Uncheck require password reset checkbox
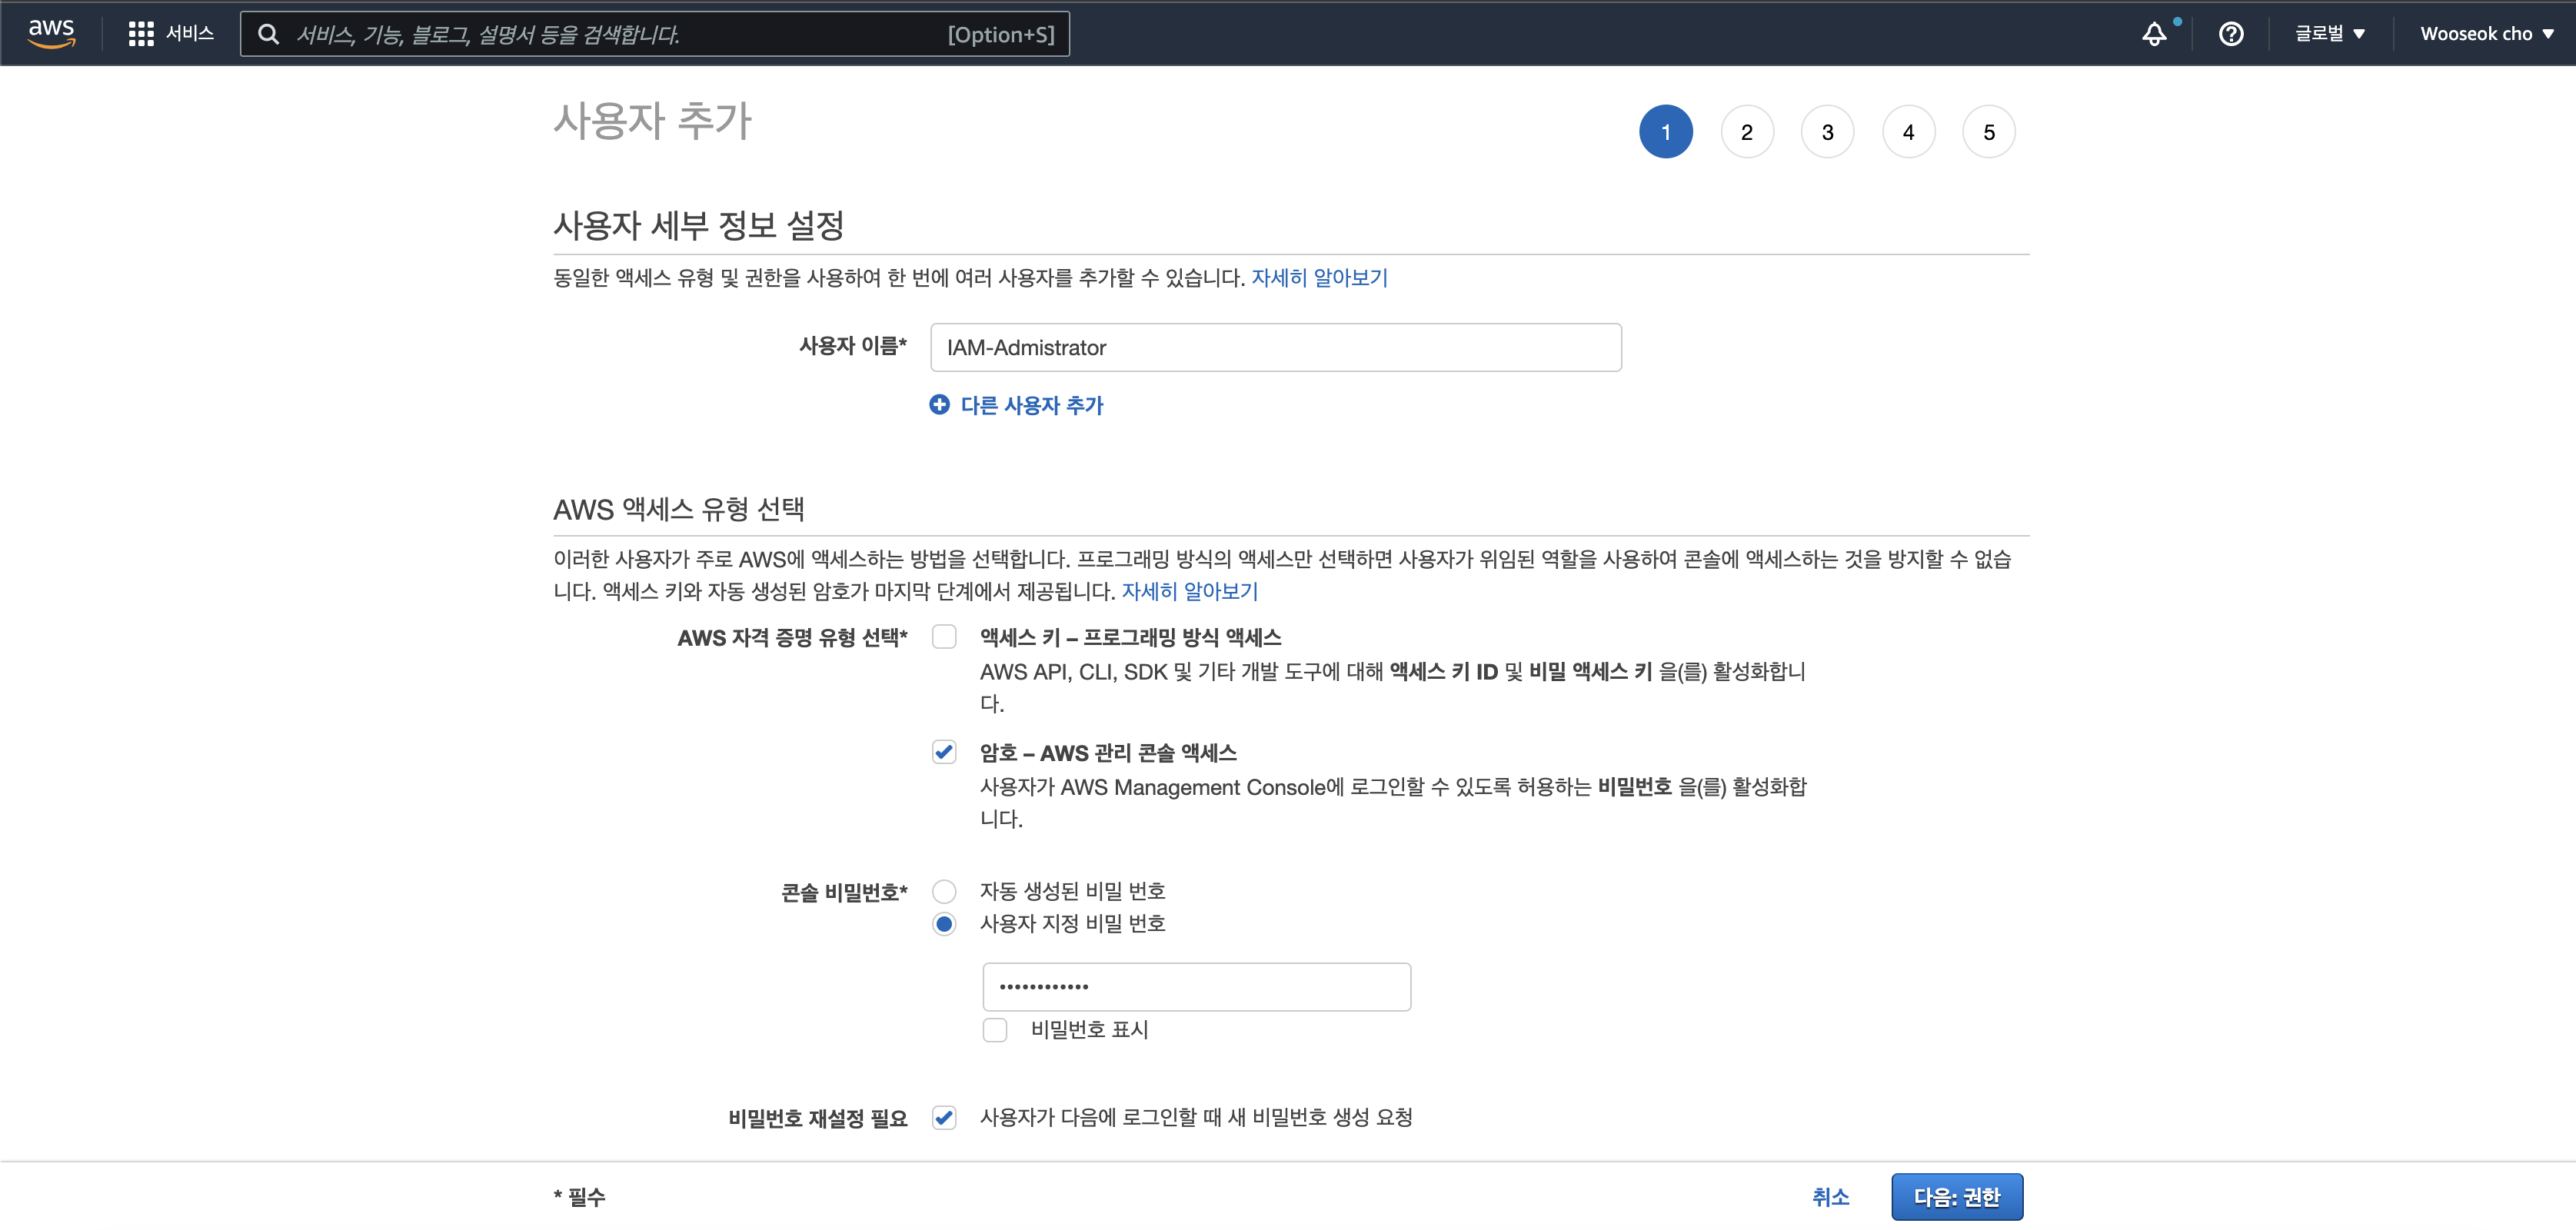The image size is (2576, 1230). tap(943, 1117)
